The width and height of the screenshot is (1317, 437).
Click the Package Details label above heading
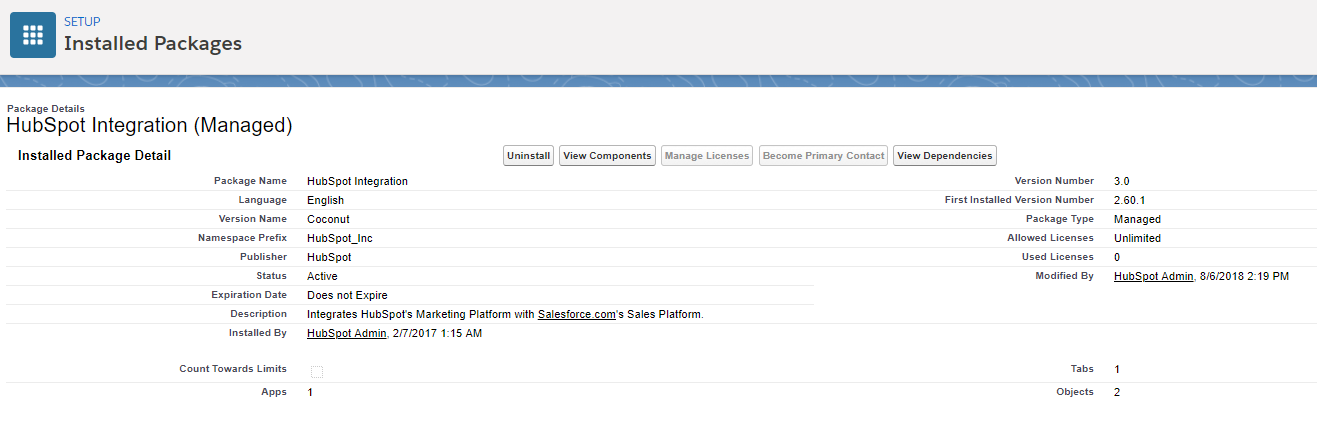click(x=46, y=108)
